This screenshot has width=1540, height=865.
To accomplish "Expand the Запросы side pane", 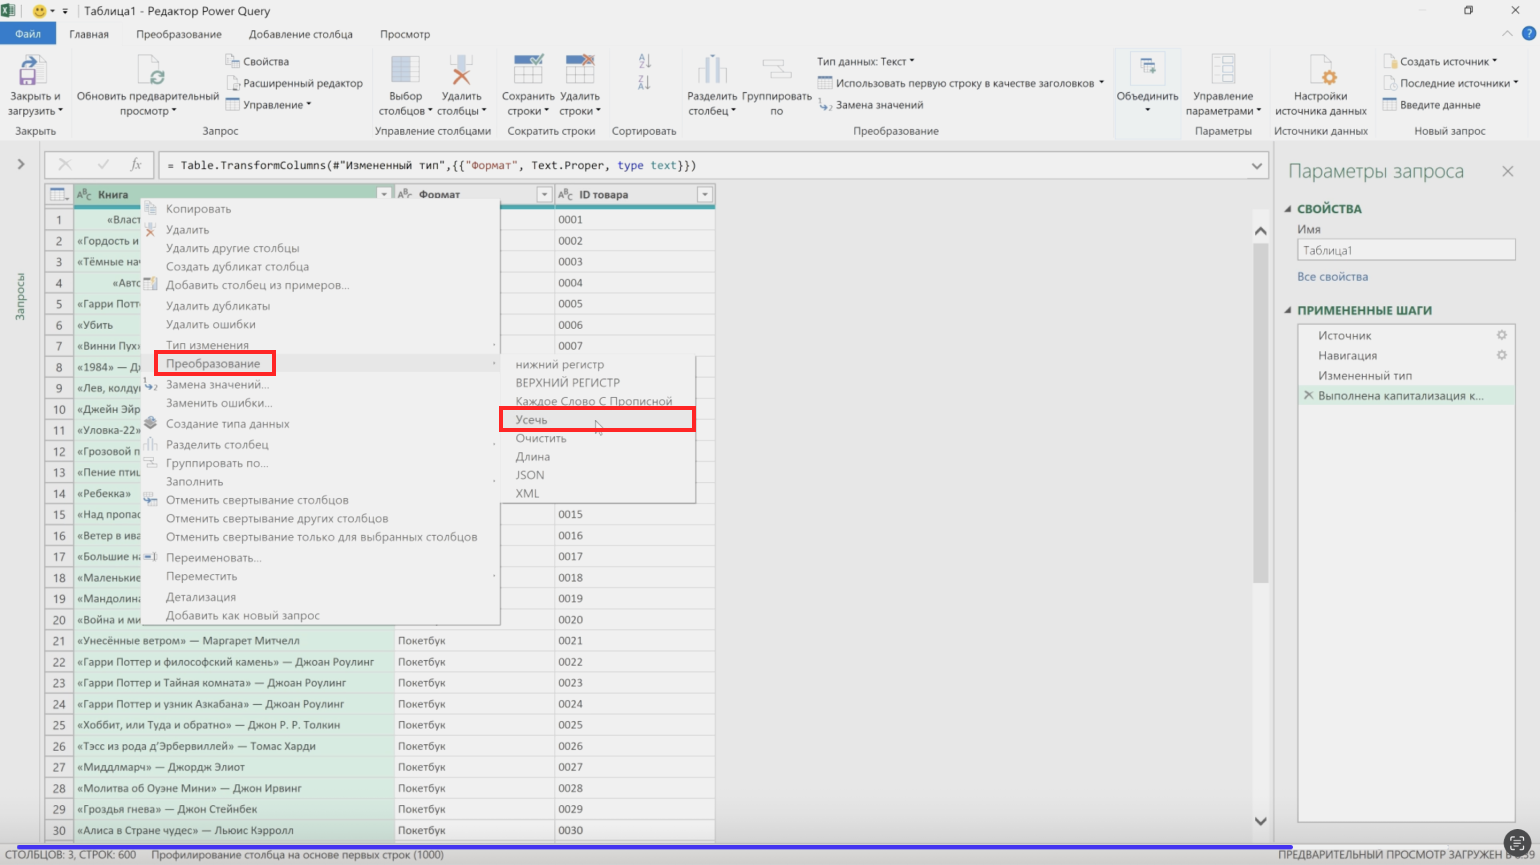I will tap(20, 164).
